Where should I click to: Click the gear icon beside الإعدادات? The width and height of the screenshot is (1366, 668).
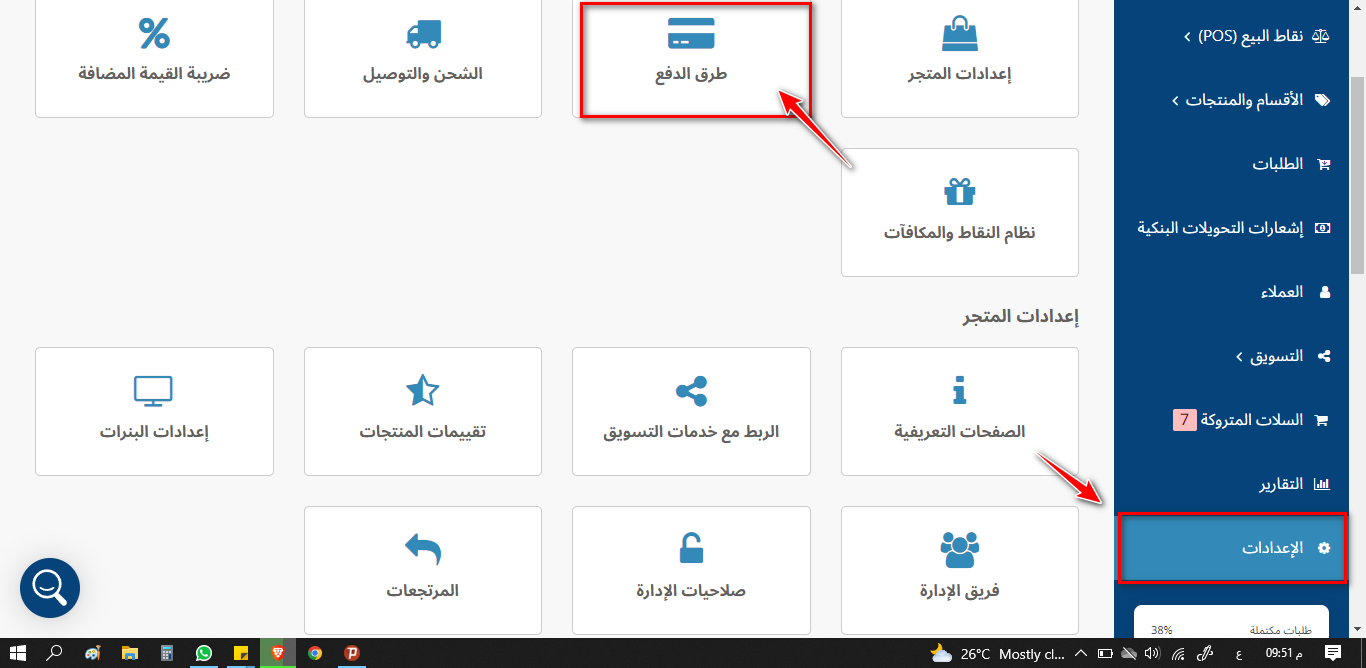(1325, 548)
